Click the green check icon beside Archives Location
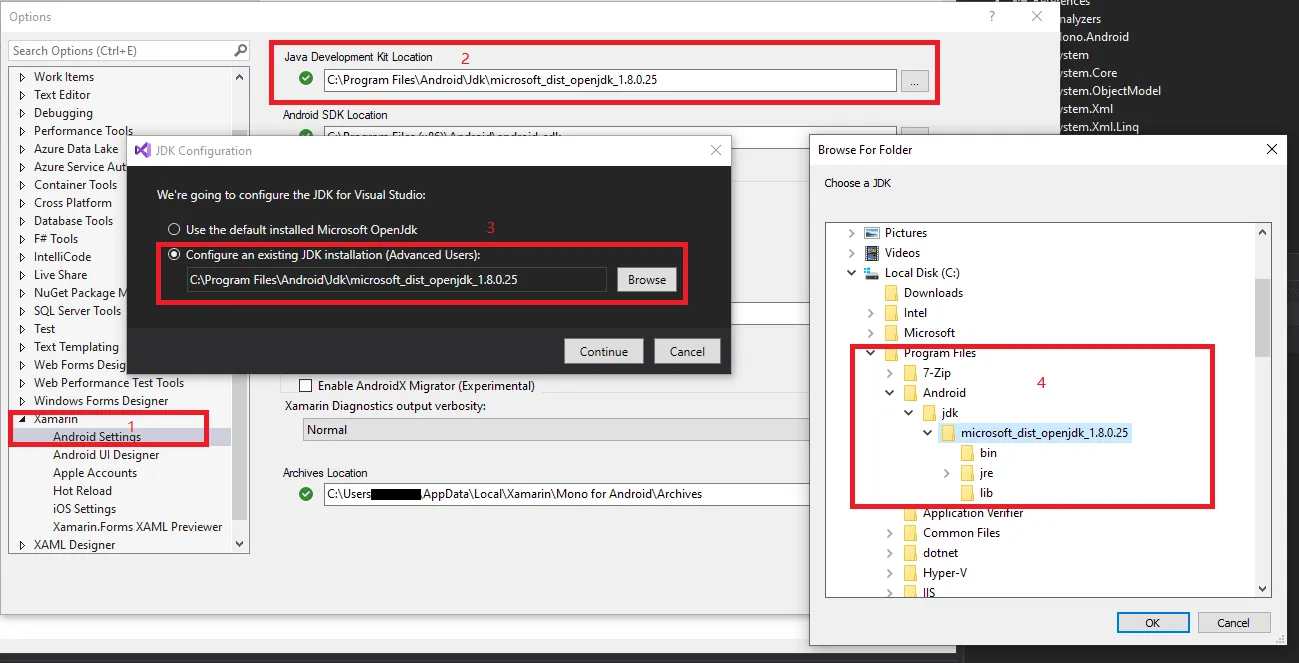The height and width of the screenshot is (663, 1299). (x=306, y=494)
